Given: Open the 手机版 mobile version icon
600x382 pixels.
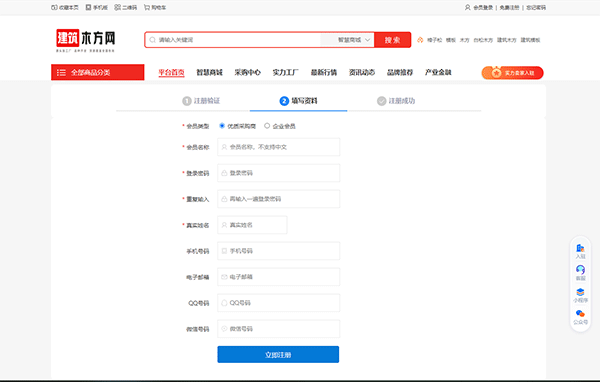Looking at the screenshot, I should point(88,7).
